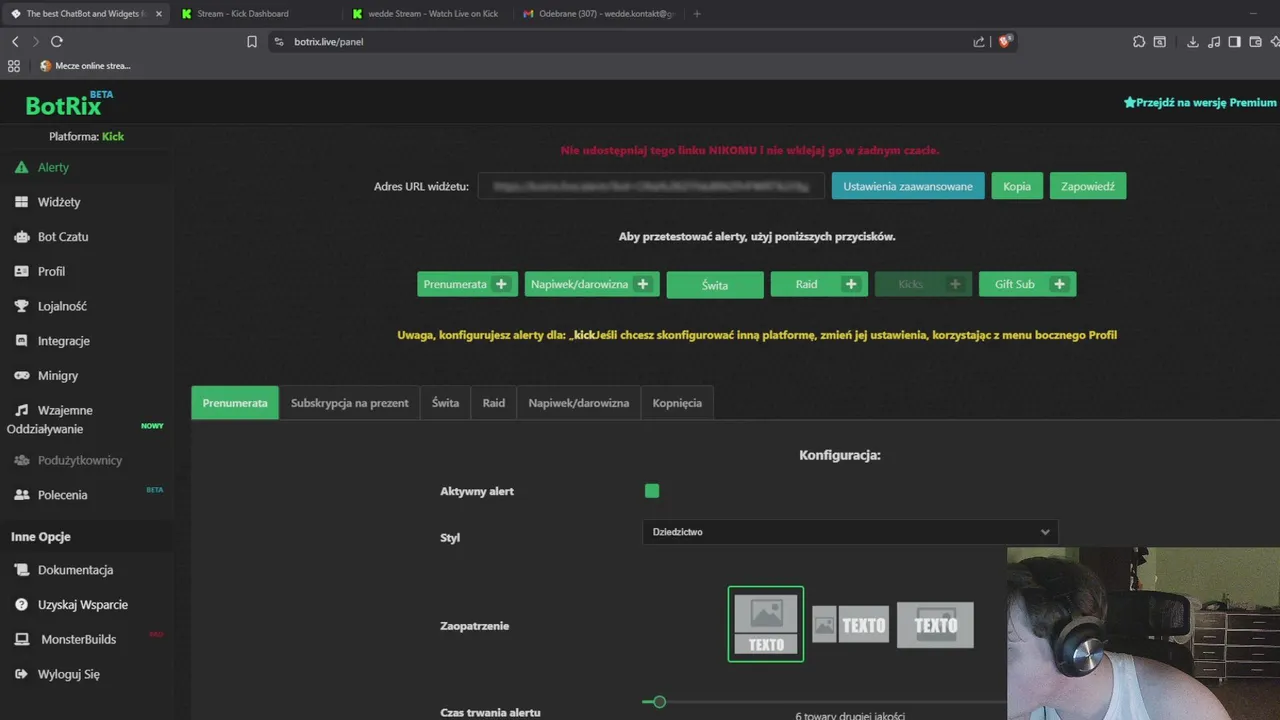Open Integracje in the sidebar
This screenshot has height=720, width=1280.
pos(63,341)
